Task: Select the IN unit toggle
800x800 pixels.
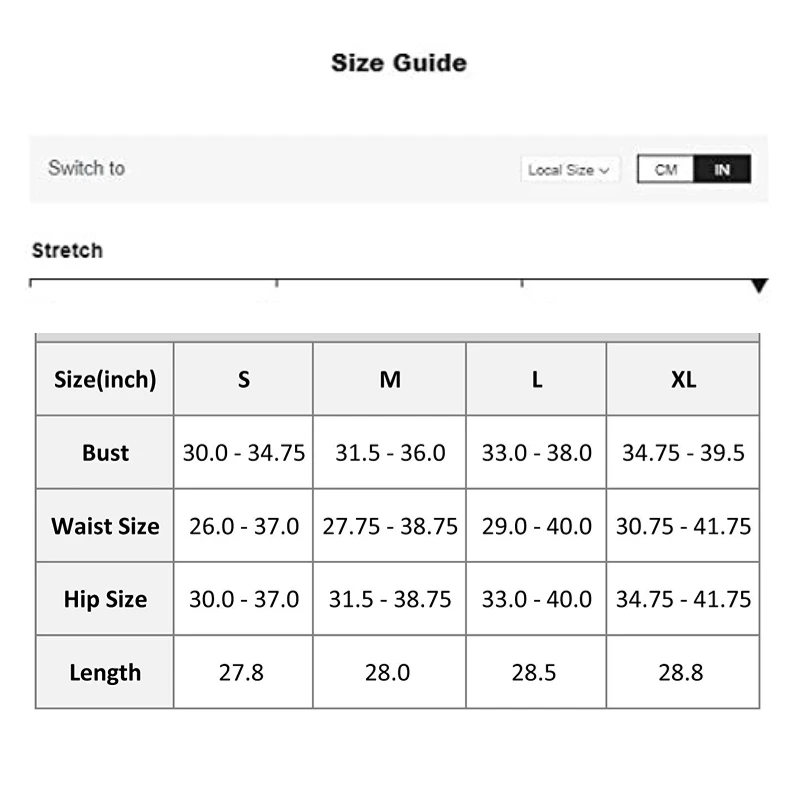Action: pyautogui.click(x=722, y=170)
